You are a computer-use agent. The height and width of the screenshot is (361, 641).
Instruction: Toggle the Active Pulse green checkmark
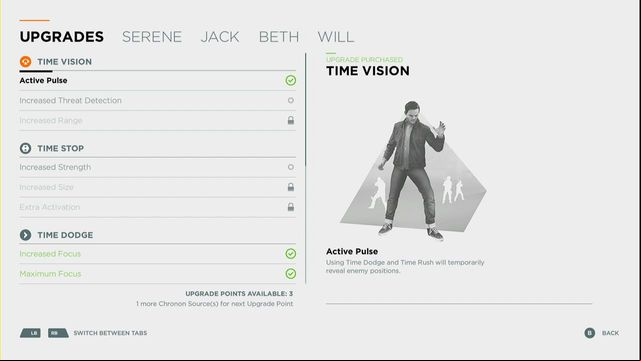291,81
